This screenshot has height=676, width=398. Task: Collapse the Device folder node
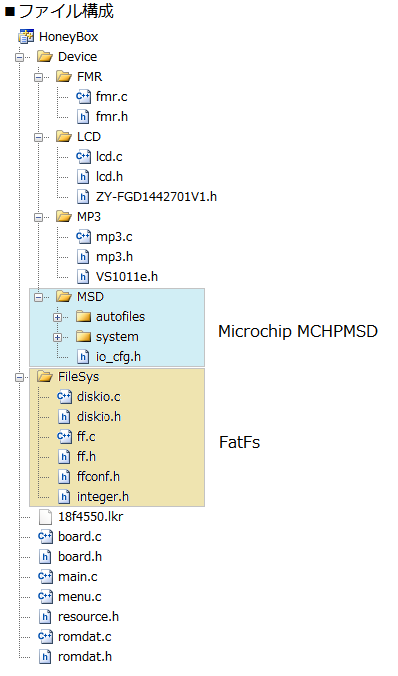[19, 57]
